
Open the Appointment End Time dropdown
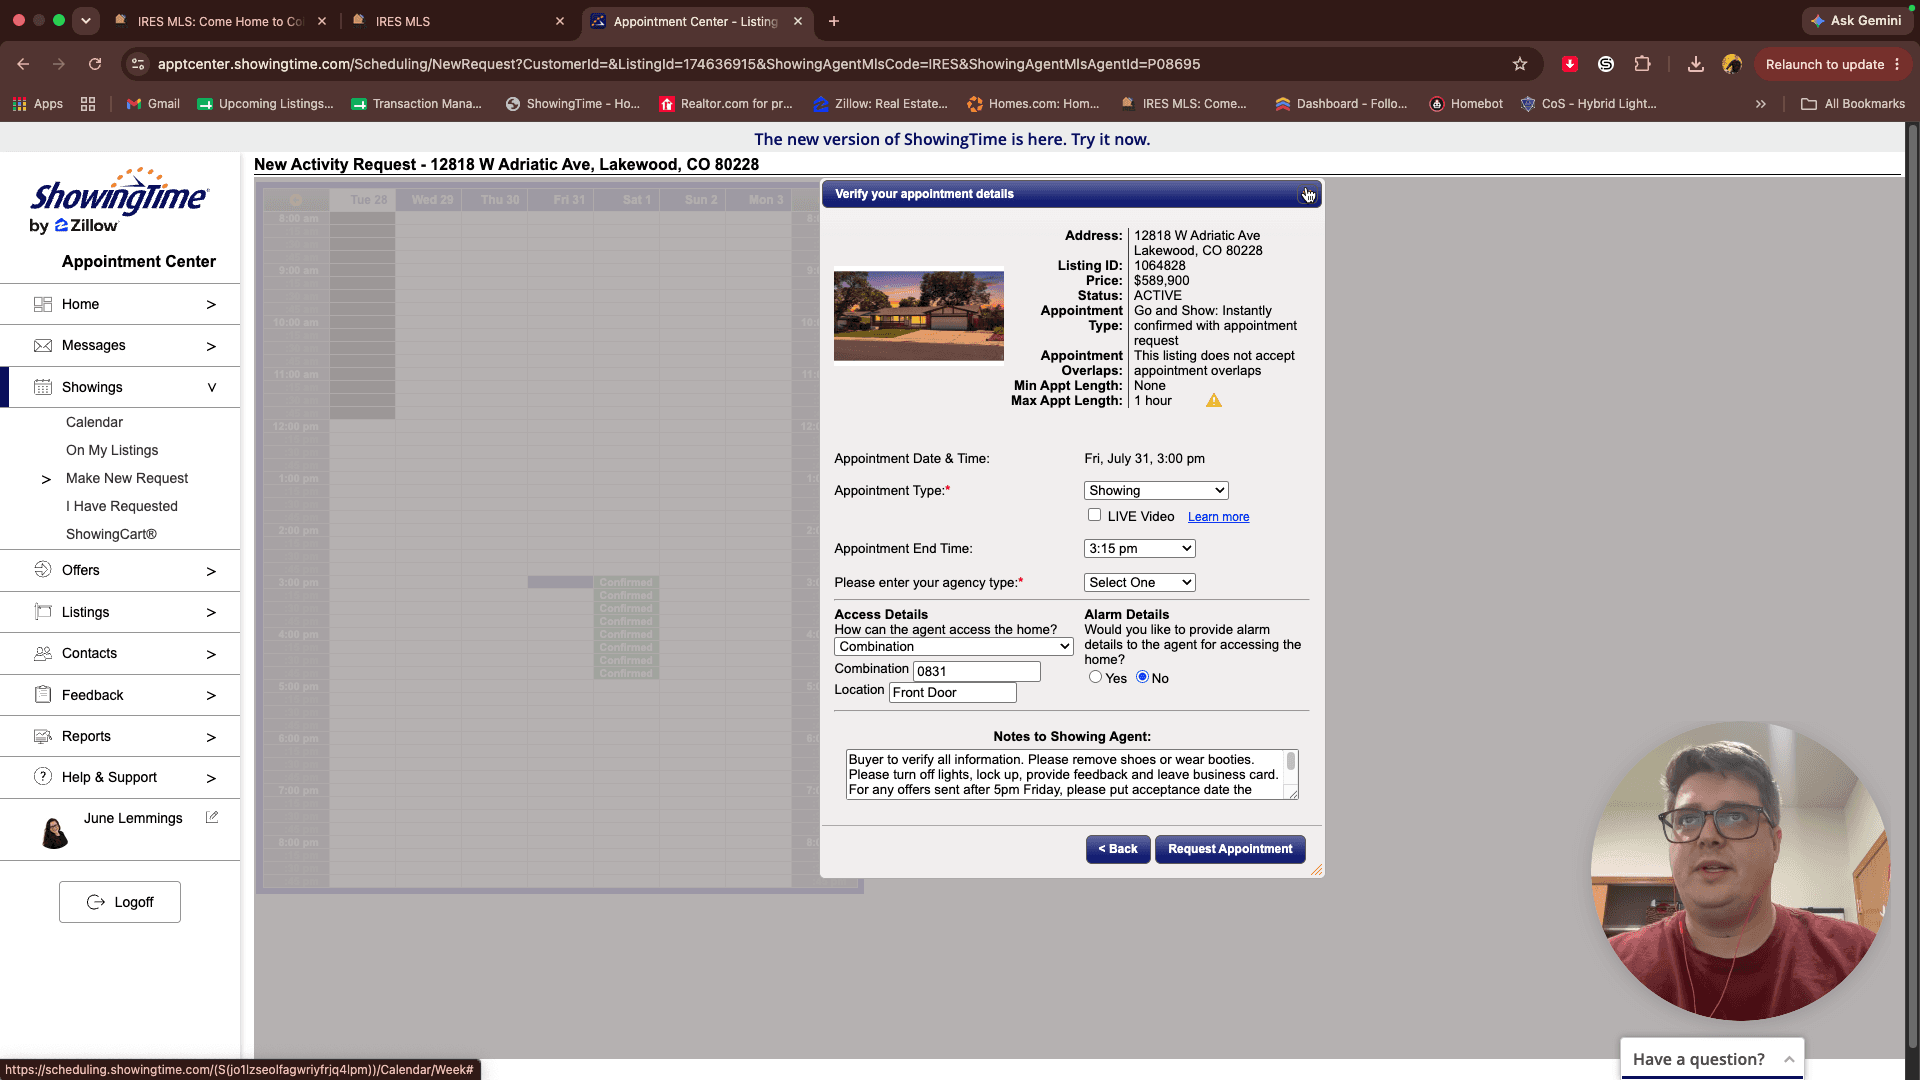click(1140, 549)
